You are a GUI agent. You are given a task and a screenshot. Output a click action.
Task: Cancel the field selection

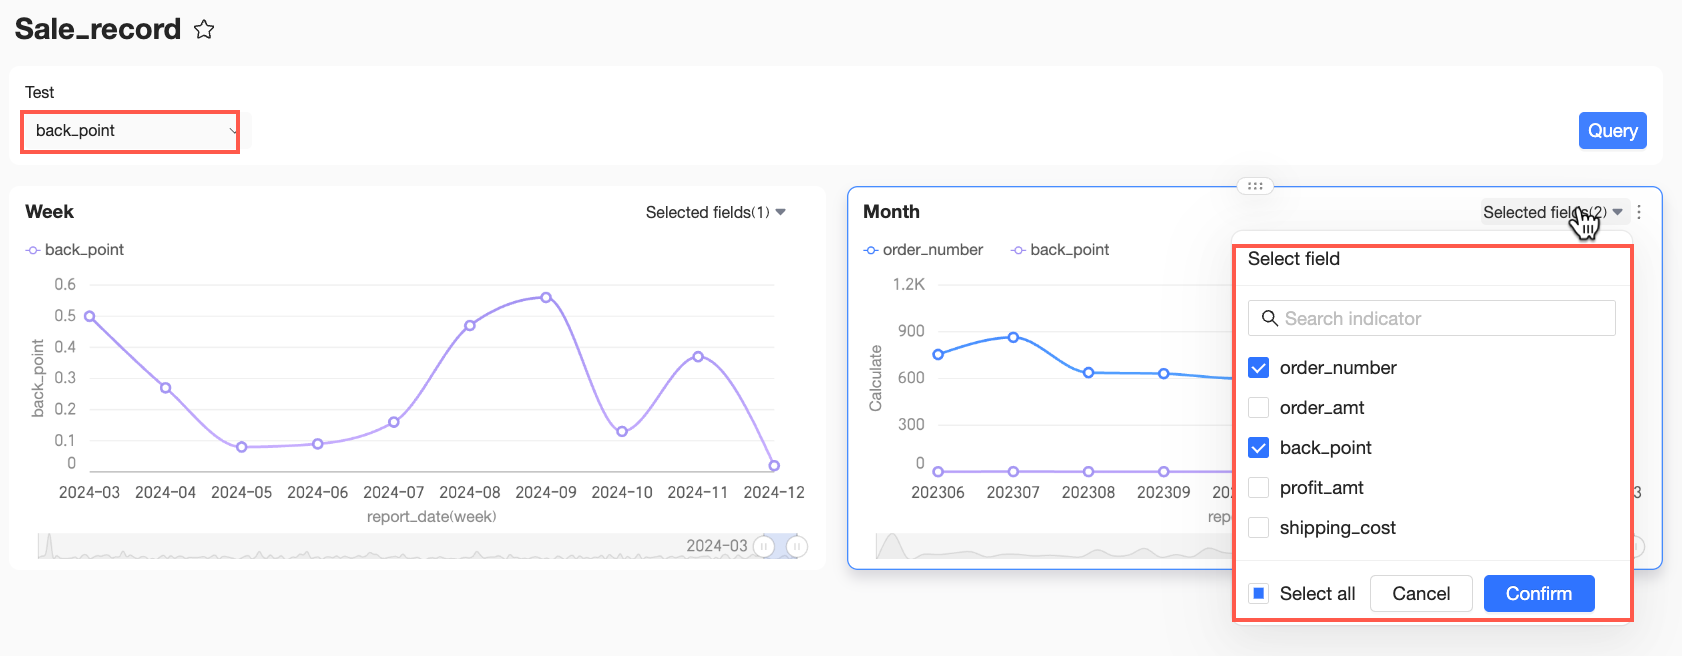click(x=1421, y=593)
